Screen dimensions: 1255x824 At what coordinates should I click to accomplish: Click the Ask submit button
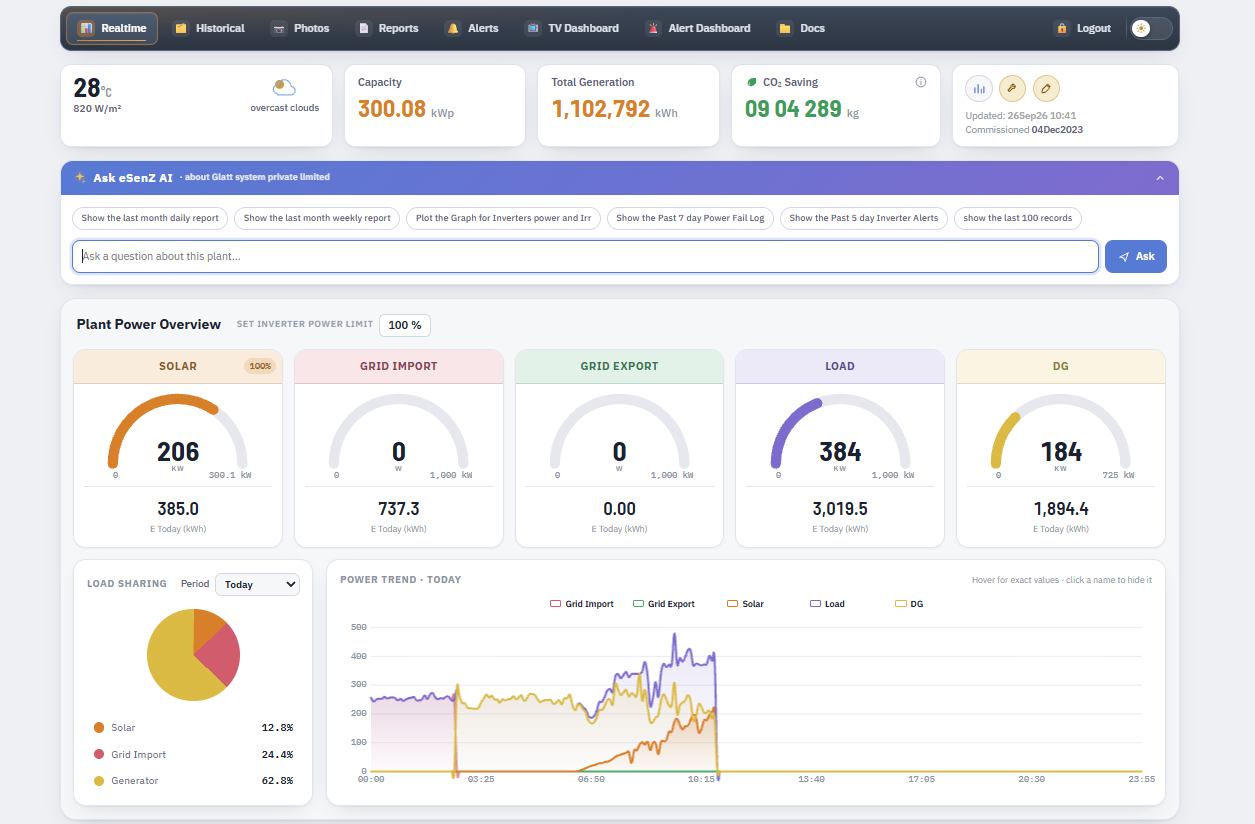pos(1136,256)
